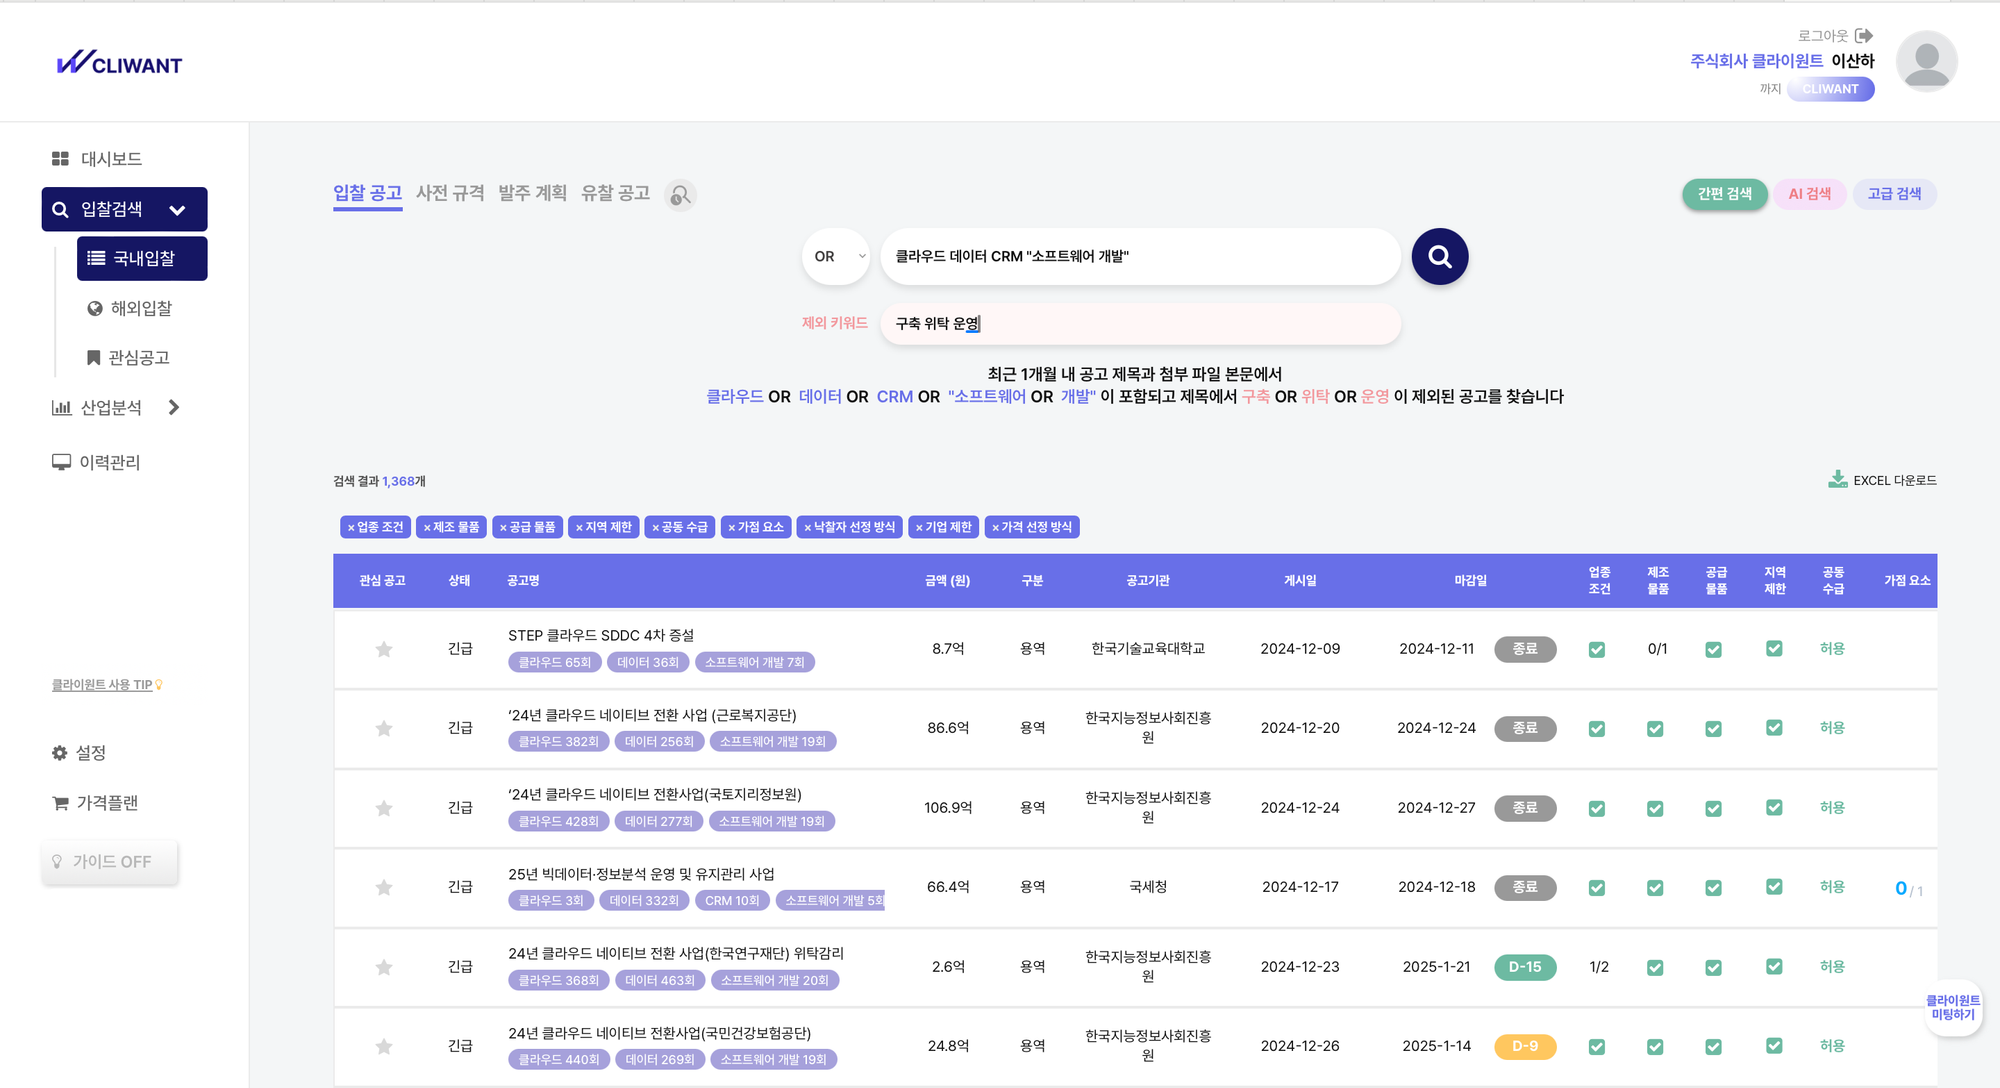Switch to the 발주 계획 tab

[x=532, y=193]
